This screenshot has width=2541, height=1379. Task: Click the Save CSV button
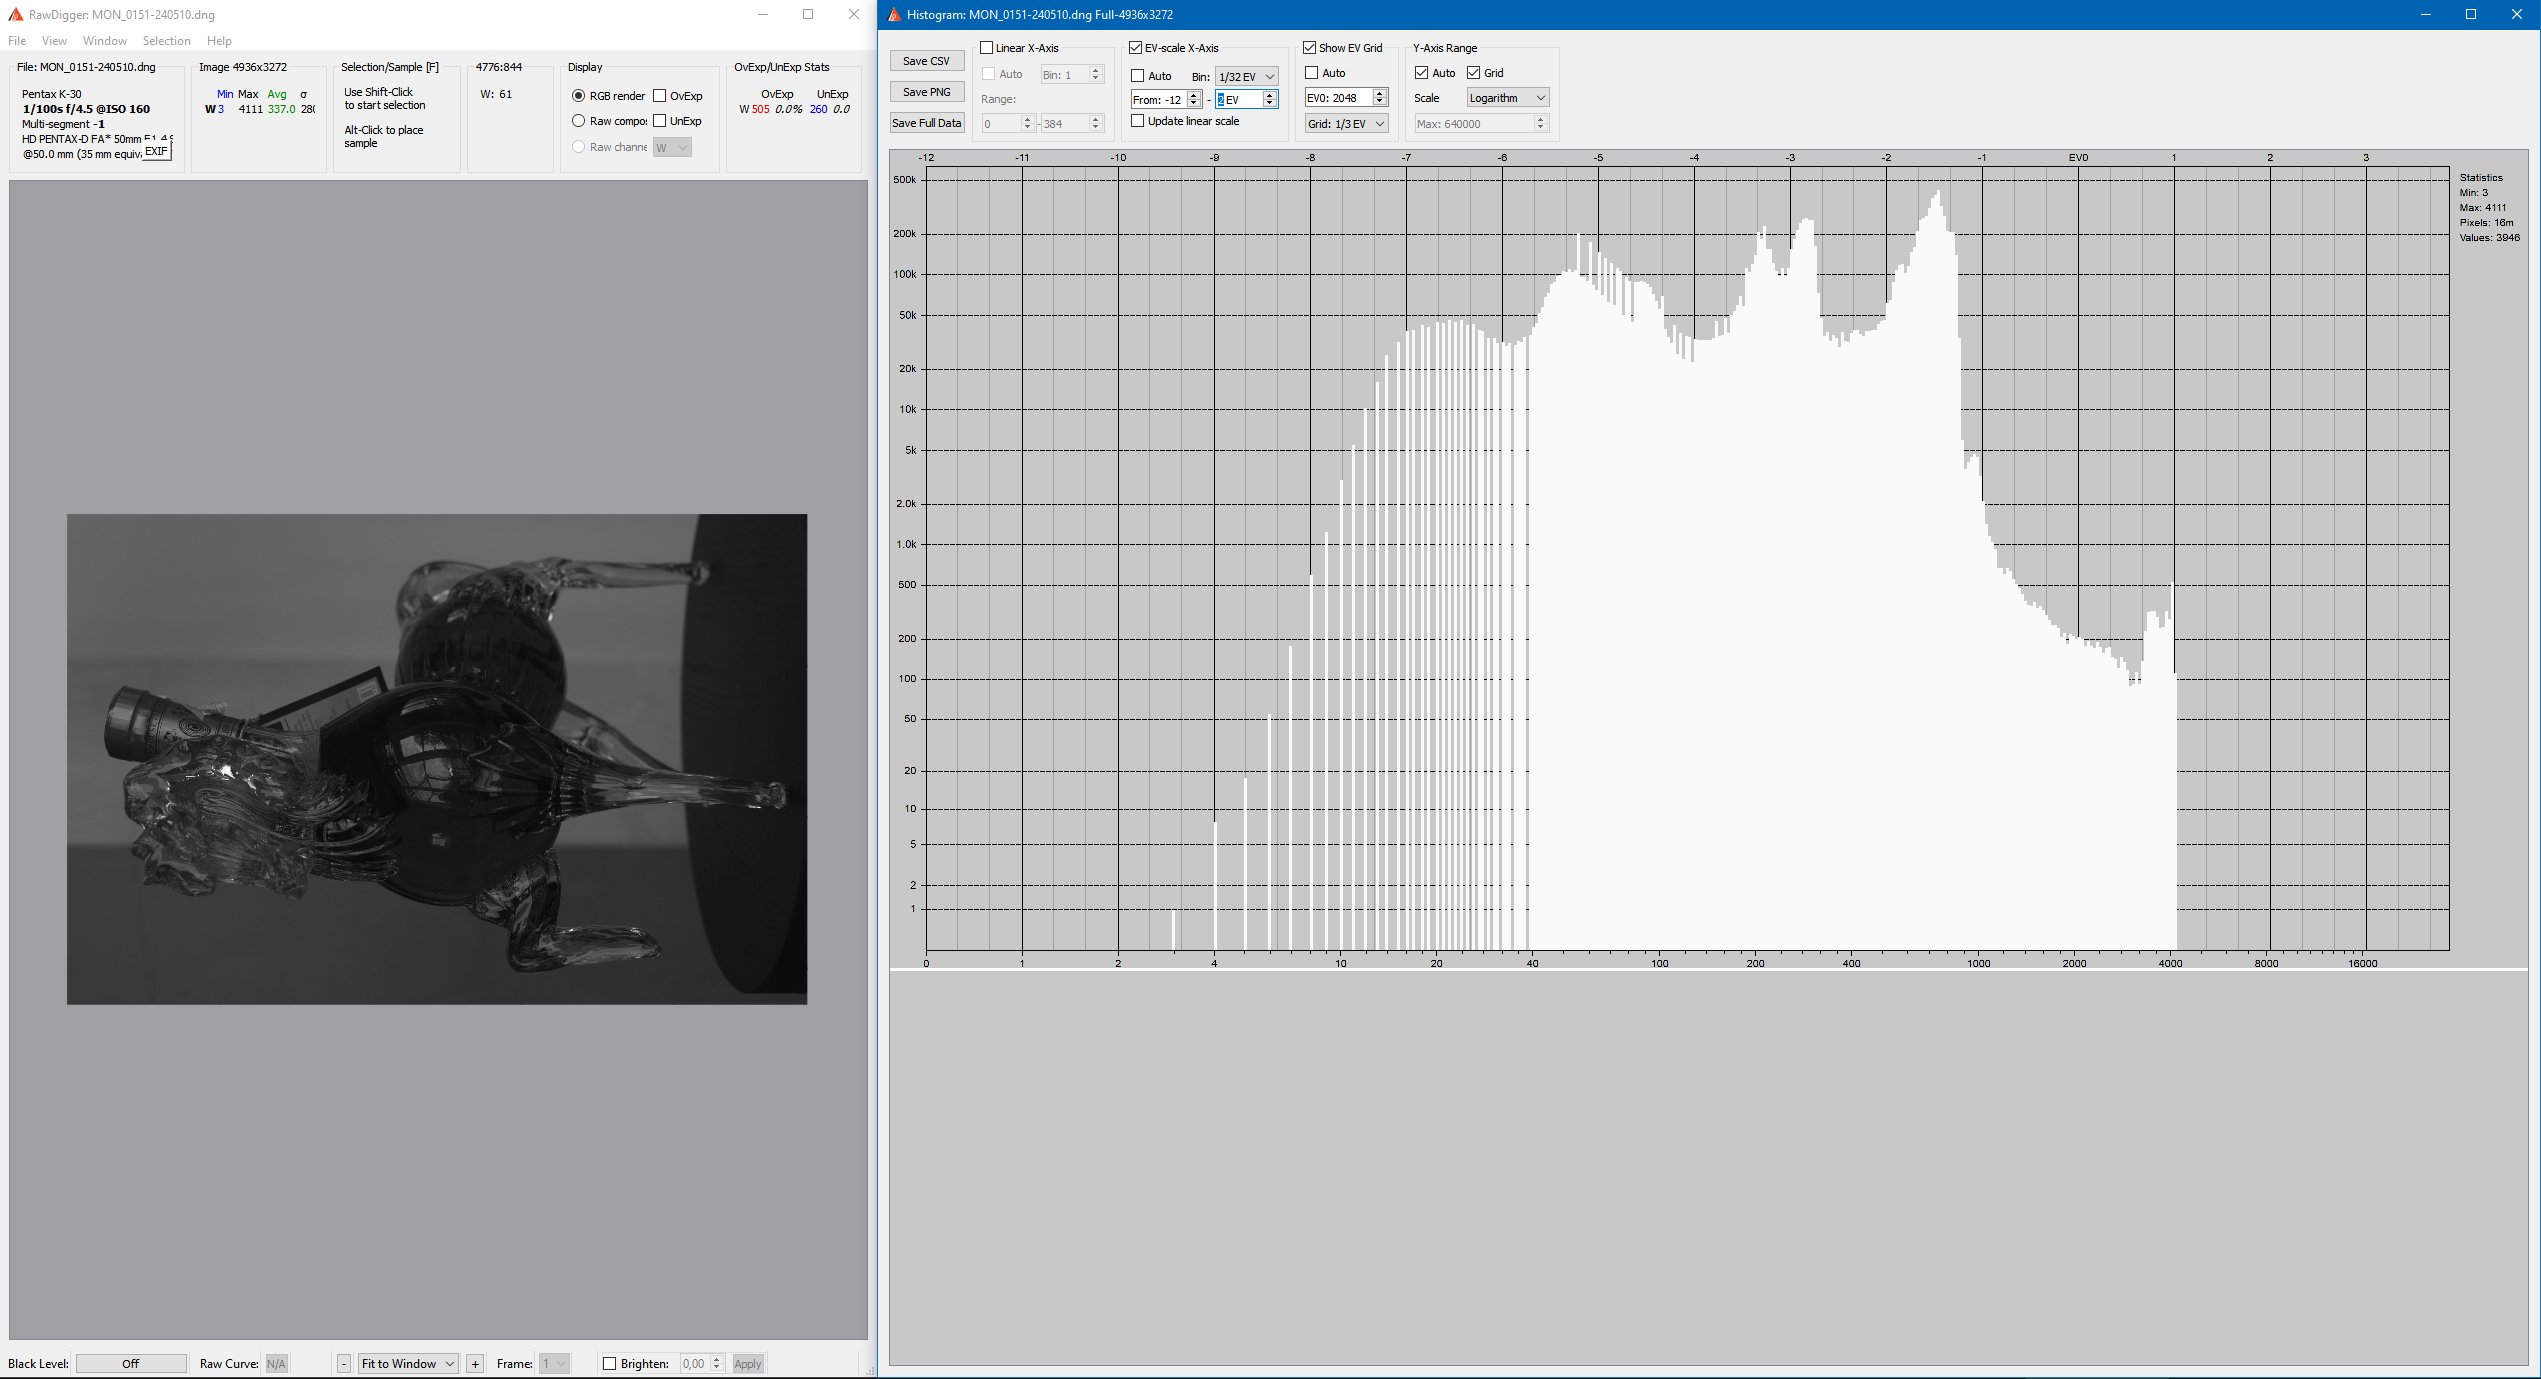(x=926, y=61)
